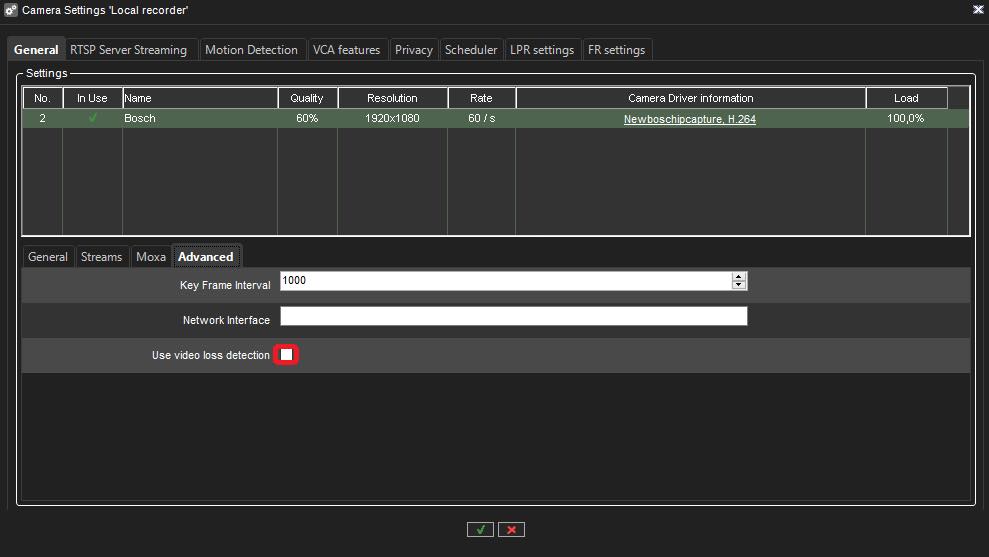Open the VCA features tab
Viewport: 989px width, 557px height.
point(346,50)
